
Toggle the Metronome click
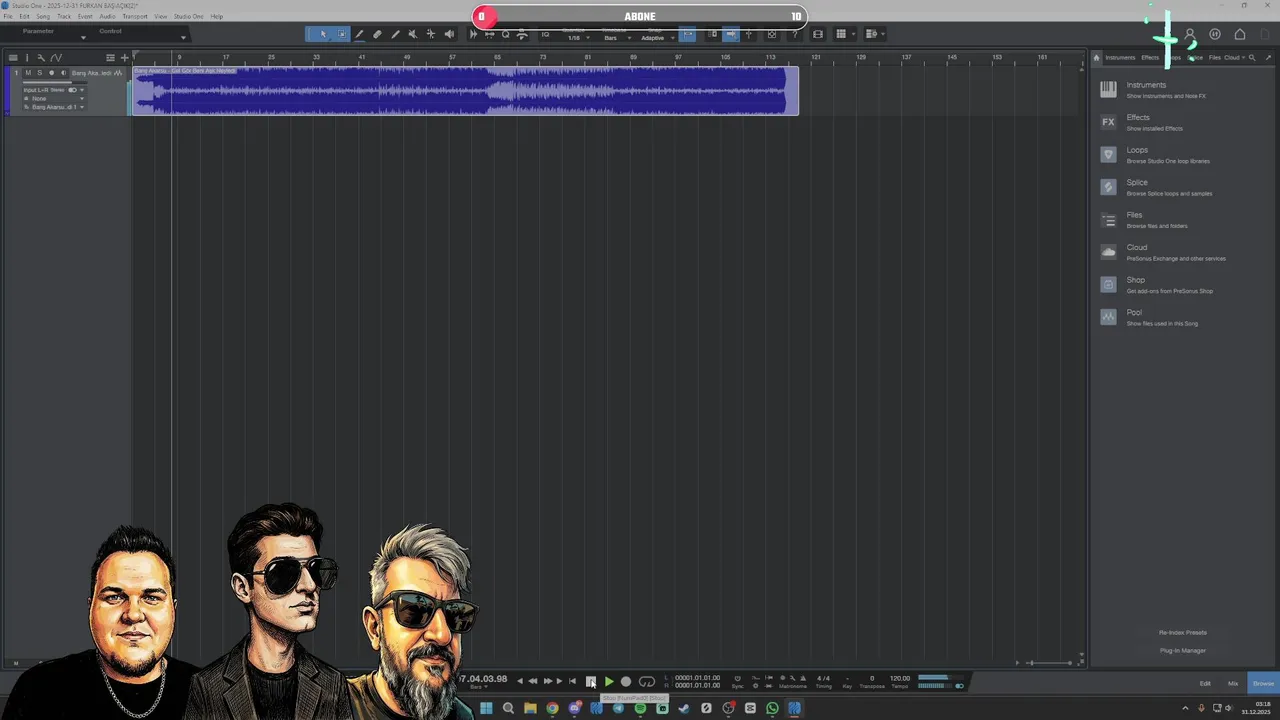pos(803,678)
